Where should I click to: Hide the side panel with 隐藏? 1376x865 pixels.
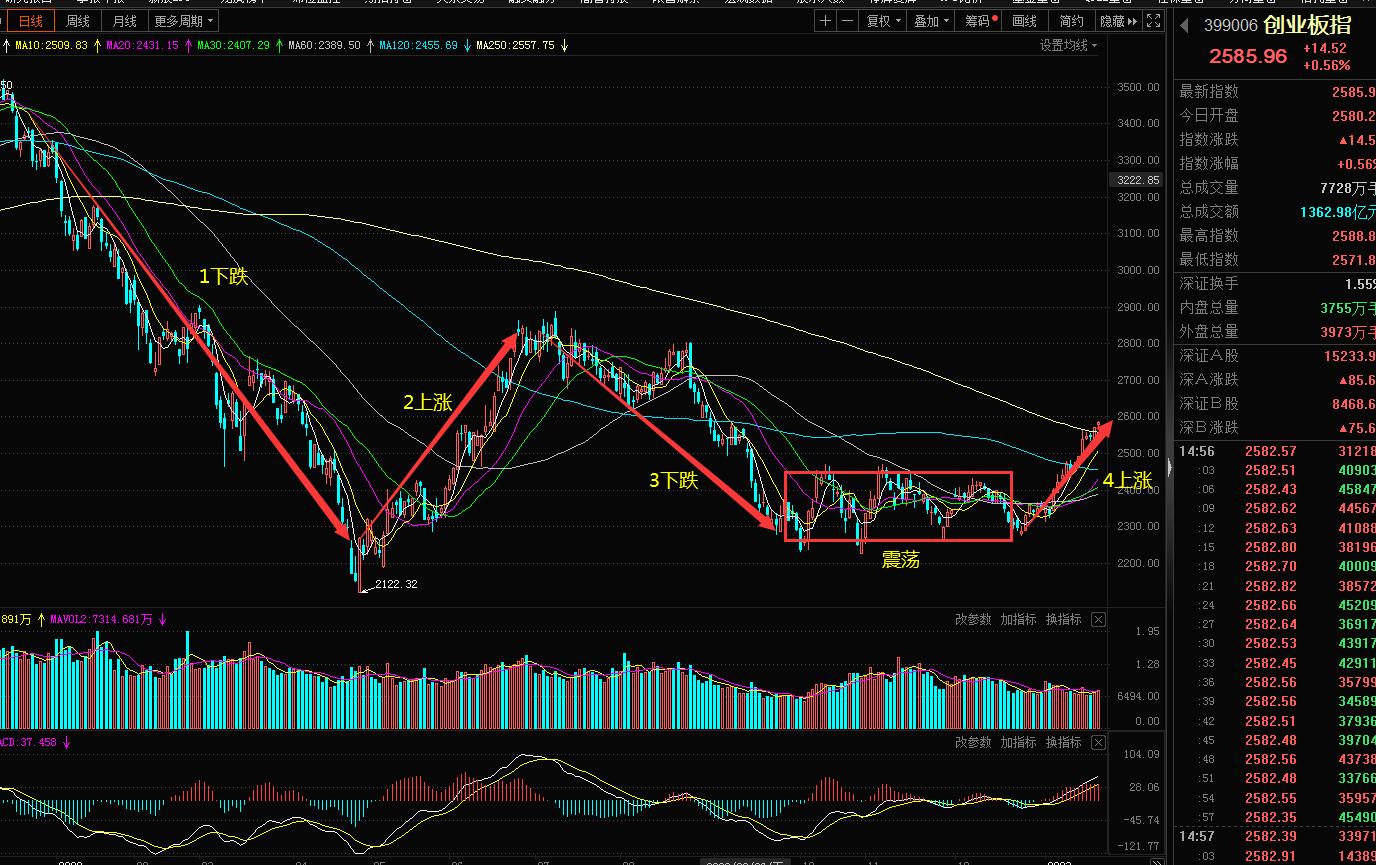[1117, 21]
